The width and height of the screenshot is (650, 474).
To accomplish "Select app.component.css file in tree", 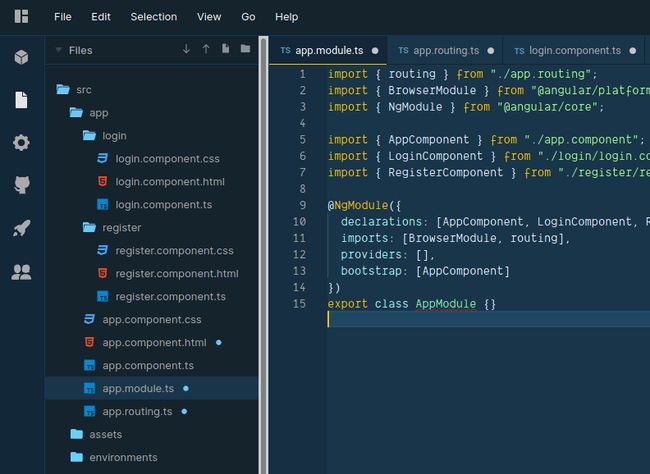I will [x=151, y=320].
